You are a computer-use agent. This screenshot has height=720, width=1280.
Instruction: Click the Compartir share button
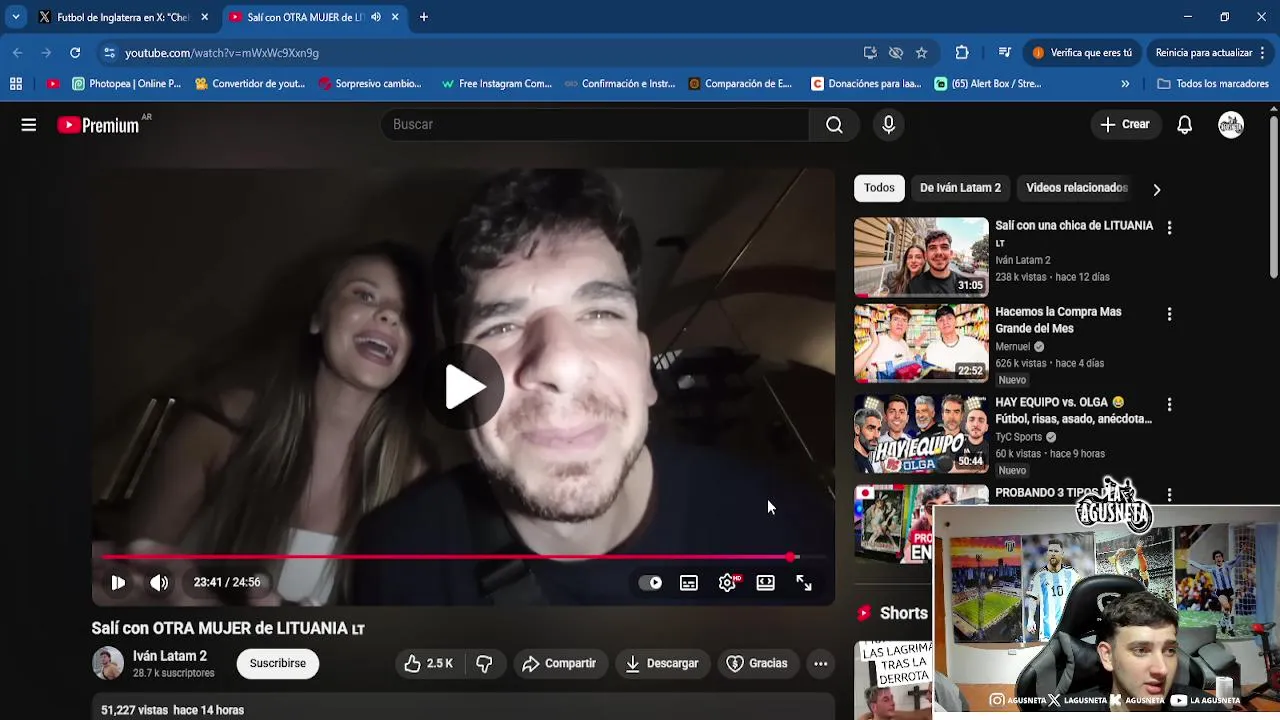point(559,663)
